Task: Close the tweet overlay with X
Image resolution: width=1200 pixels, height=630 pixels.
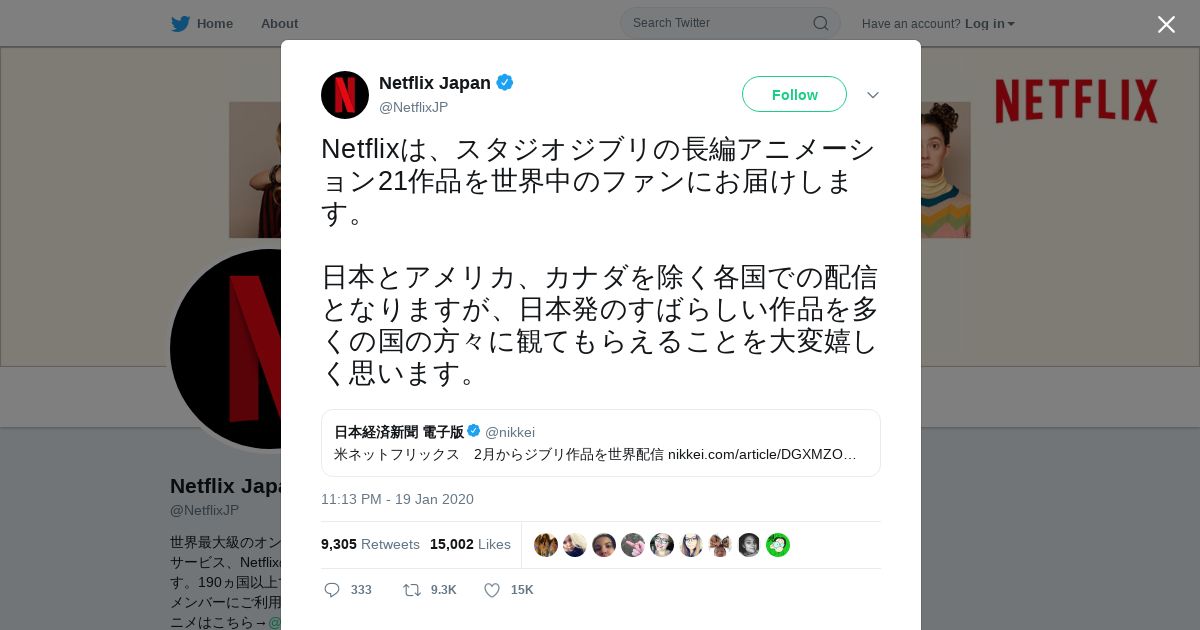Action: 1166,24
